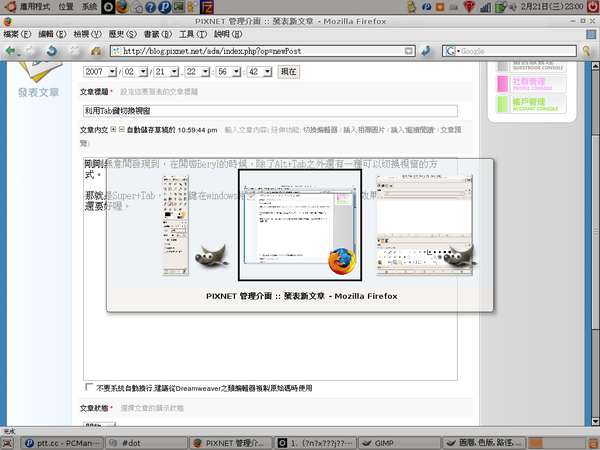Open the mail launcher envelope icon in panel
The height and width of the screenshot is (450, 600).
click(x=137, y=7)
